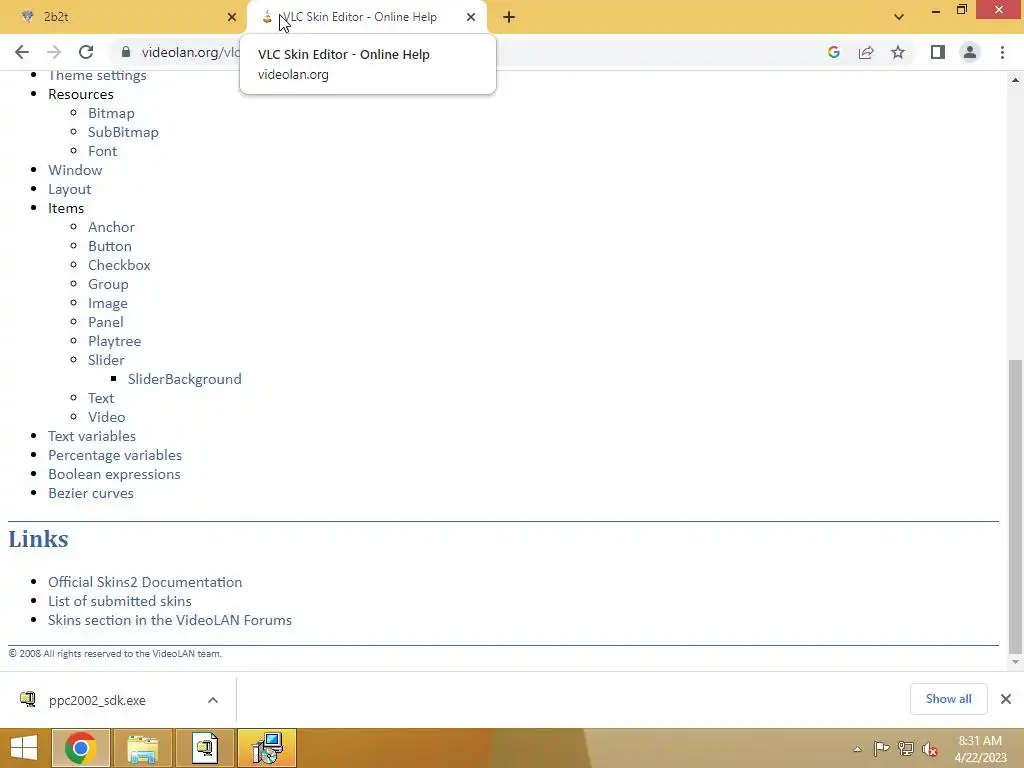Jump to the Anchor item
Viewport: 1024px width, 768px height.
click(112, 227)
